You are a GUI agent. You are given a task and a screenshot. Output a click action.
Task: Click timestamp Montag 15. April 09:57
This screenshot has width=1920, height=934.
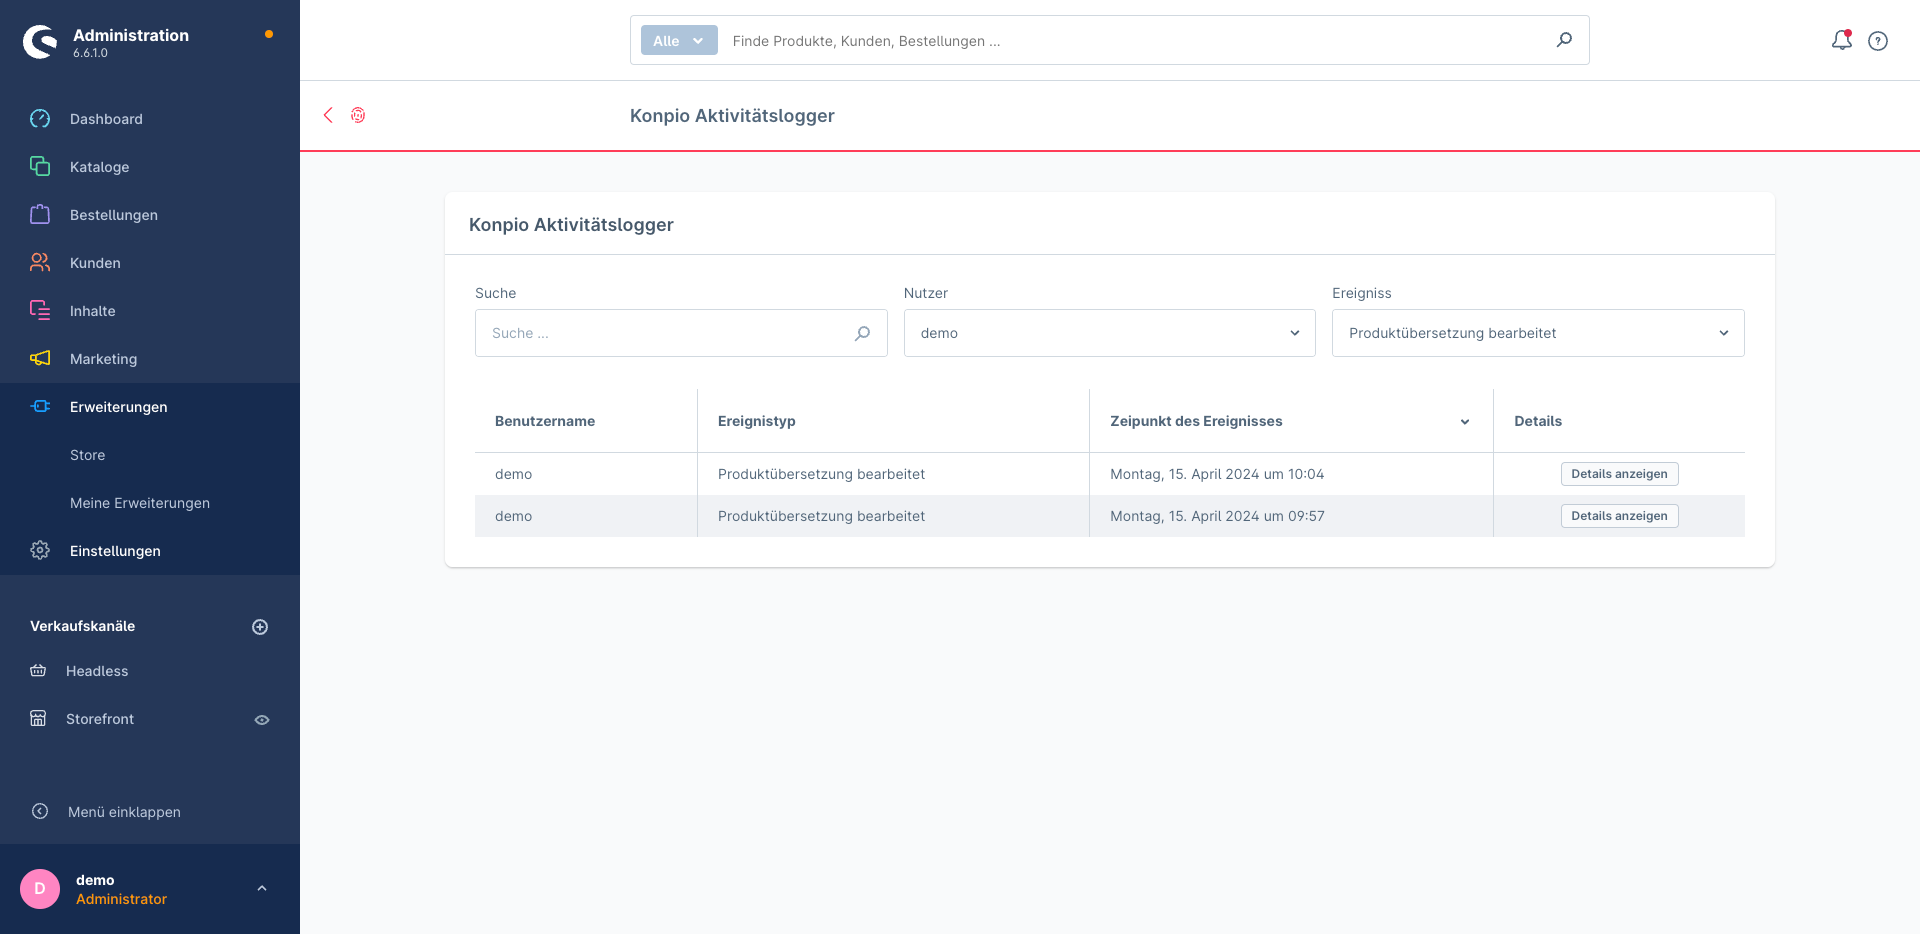pyautogui.click(x=1217, y=516)
